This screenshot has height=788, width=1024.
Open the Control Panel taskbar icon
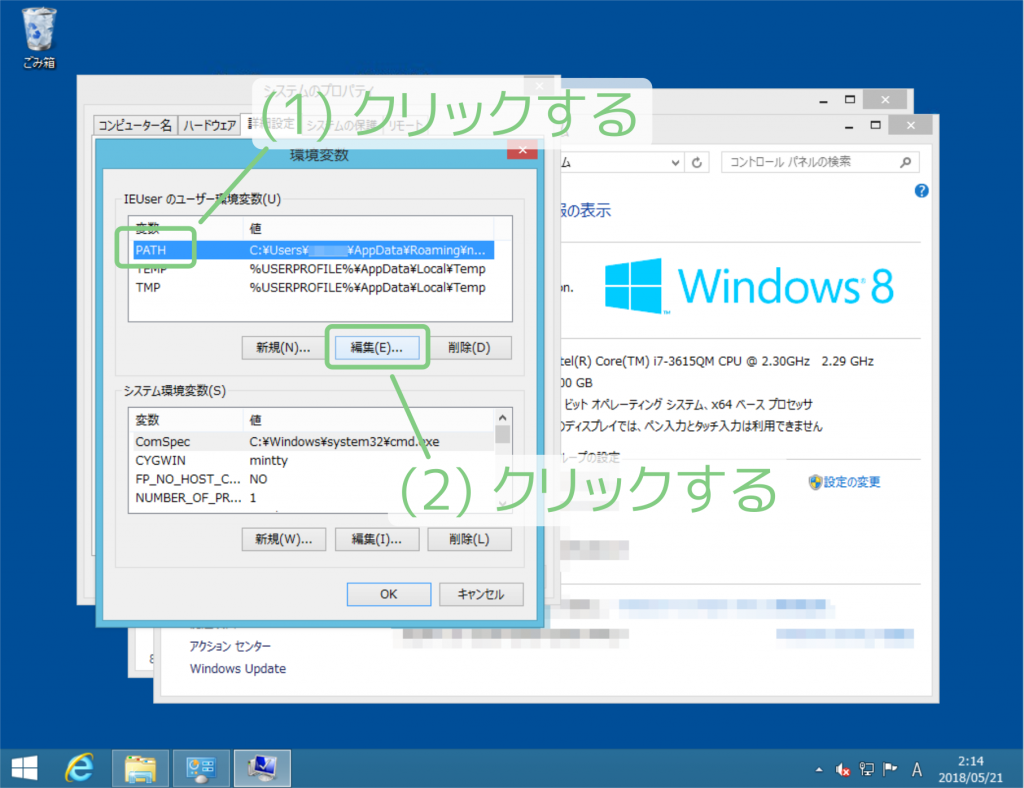[201, 768]
